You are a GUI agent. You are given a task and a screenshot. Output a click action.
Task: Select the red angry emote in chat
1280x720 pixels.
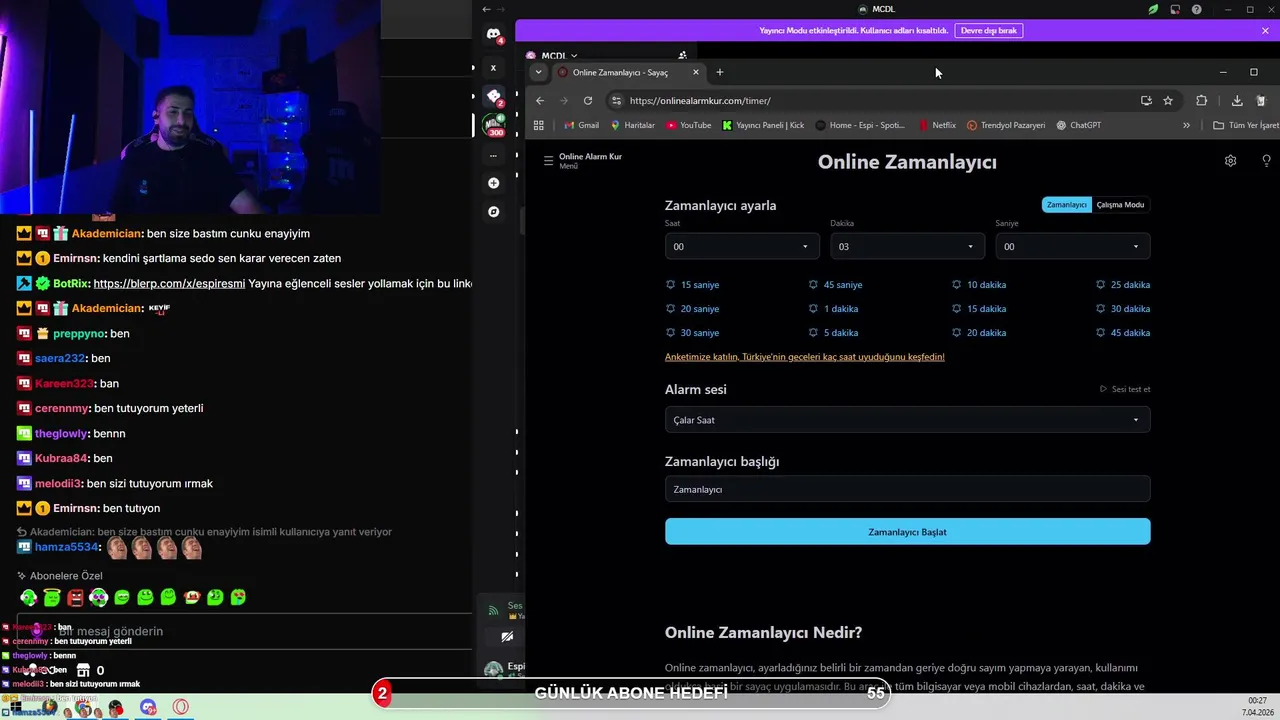[x=75, y=597]
